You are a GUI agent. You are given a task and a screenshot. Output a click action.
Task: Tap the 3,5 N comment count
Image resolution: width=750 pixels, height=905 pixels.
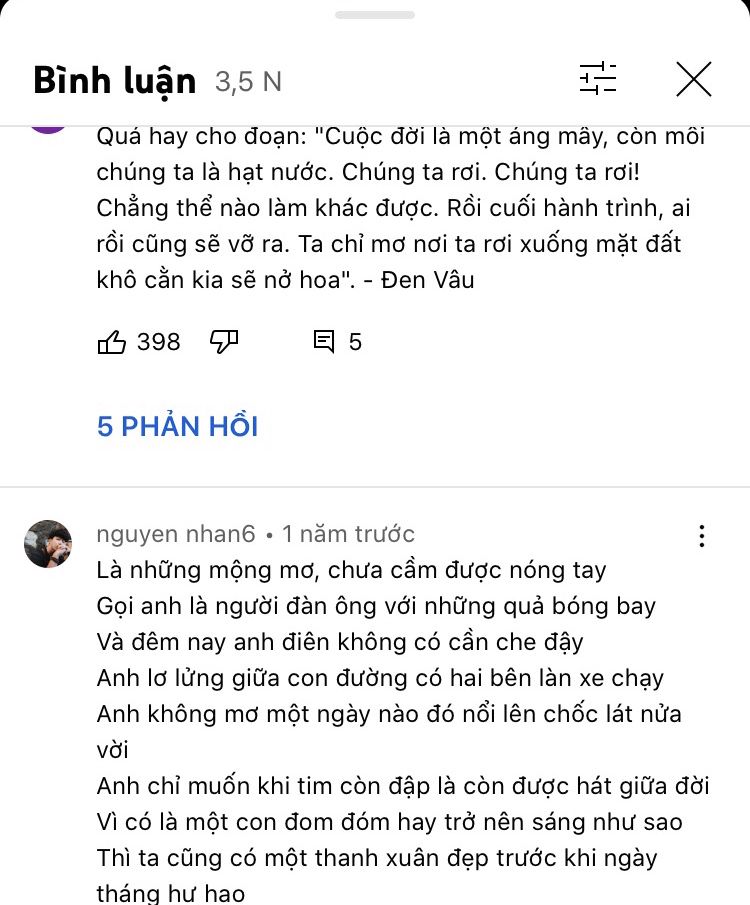tap(248, 82)
